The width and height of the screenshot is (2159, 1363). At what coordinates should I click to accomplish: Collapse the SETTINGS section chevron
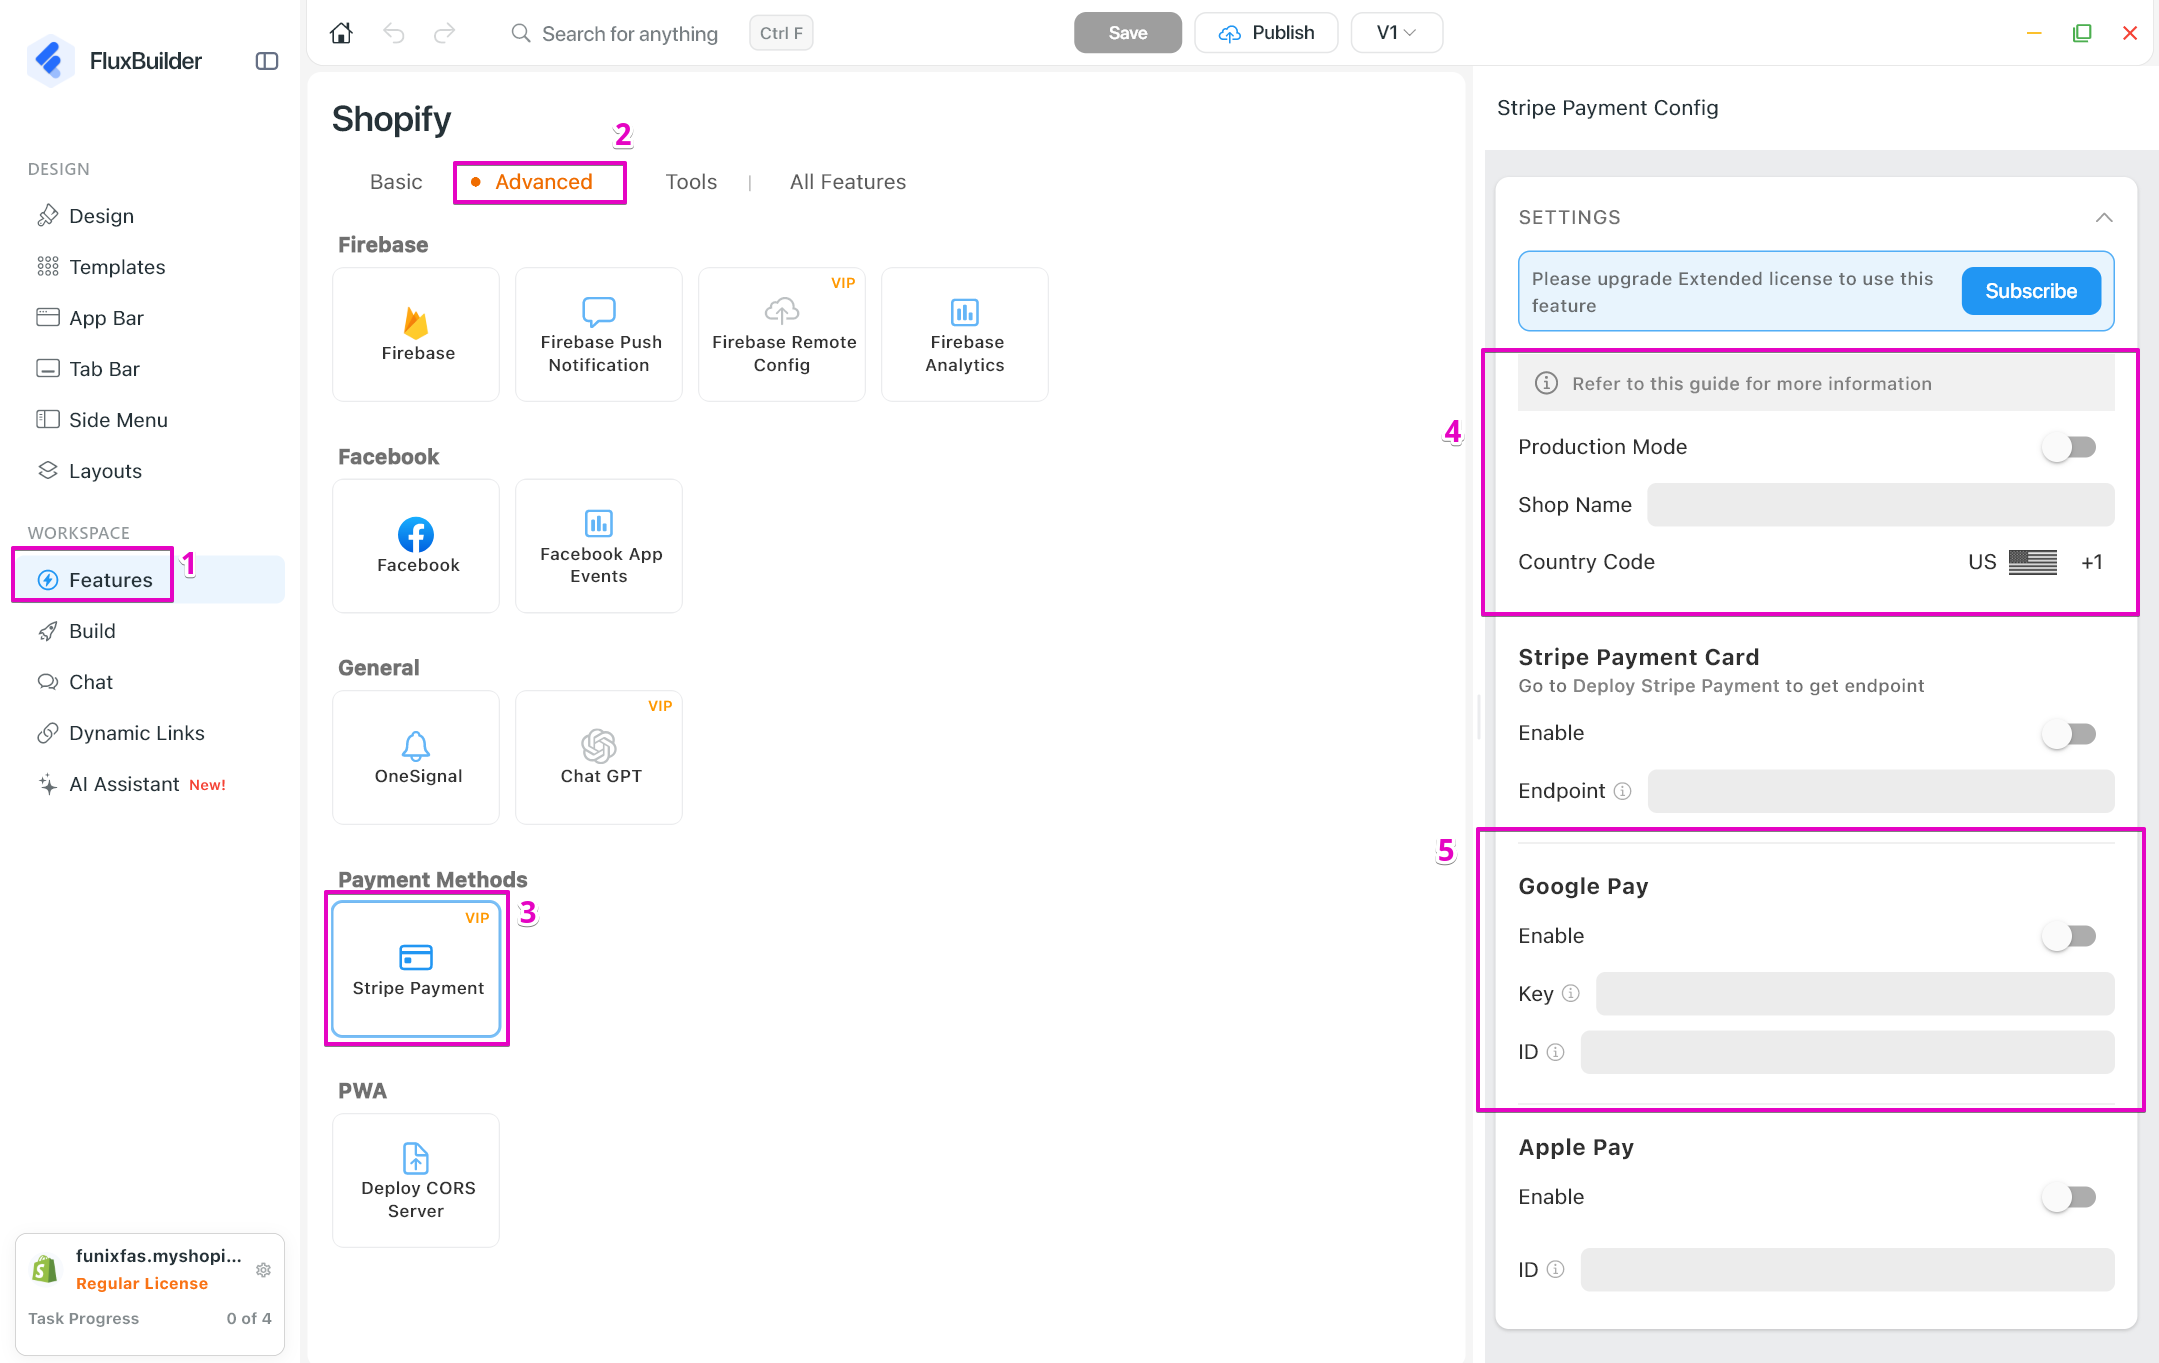(2104, 218)
